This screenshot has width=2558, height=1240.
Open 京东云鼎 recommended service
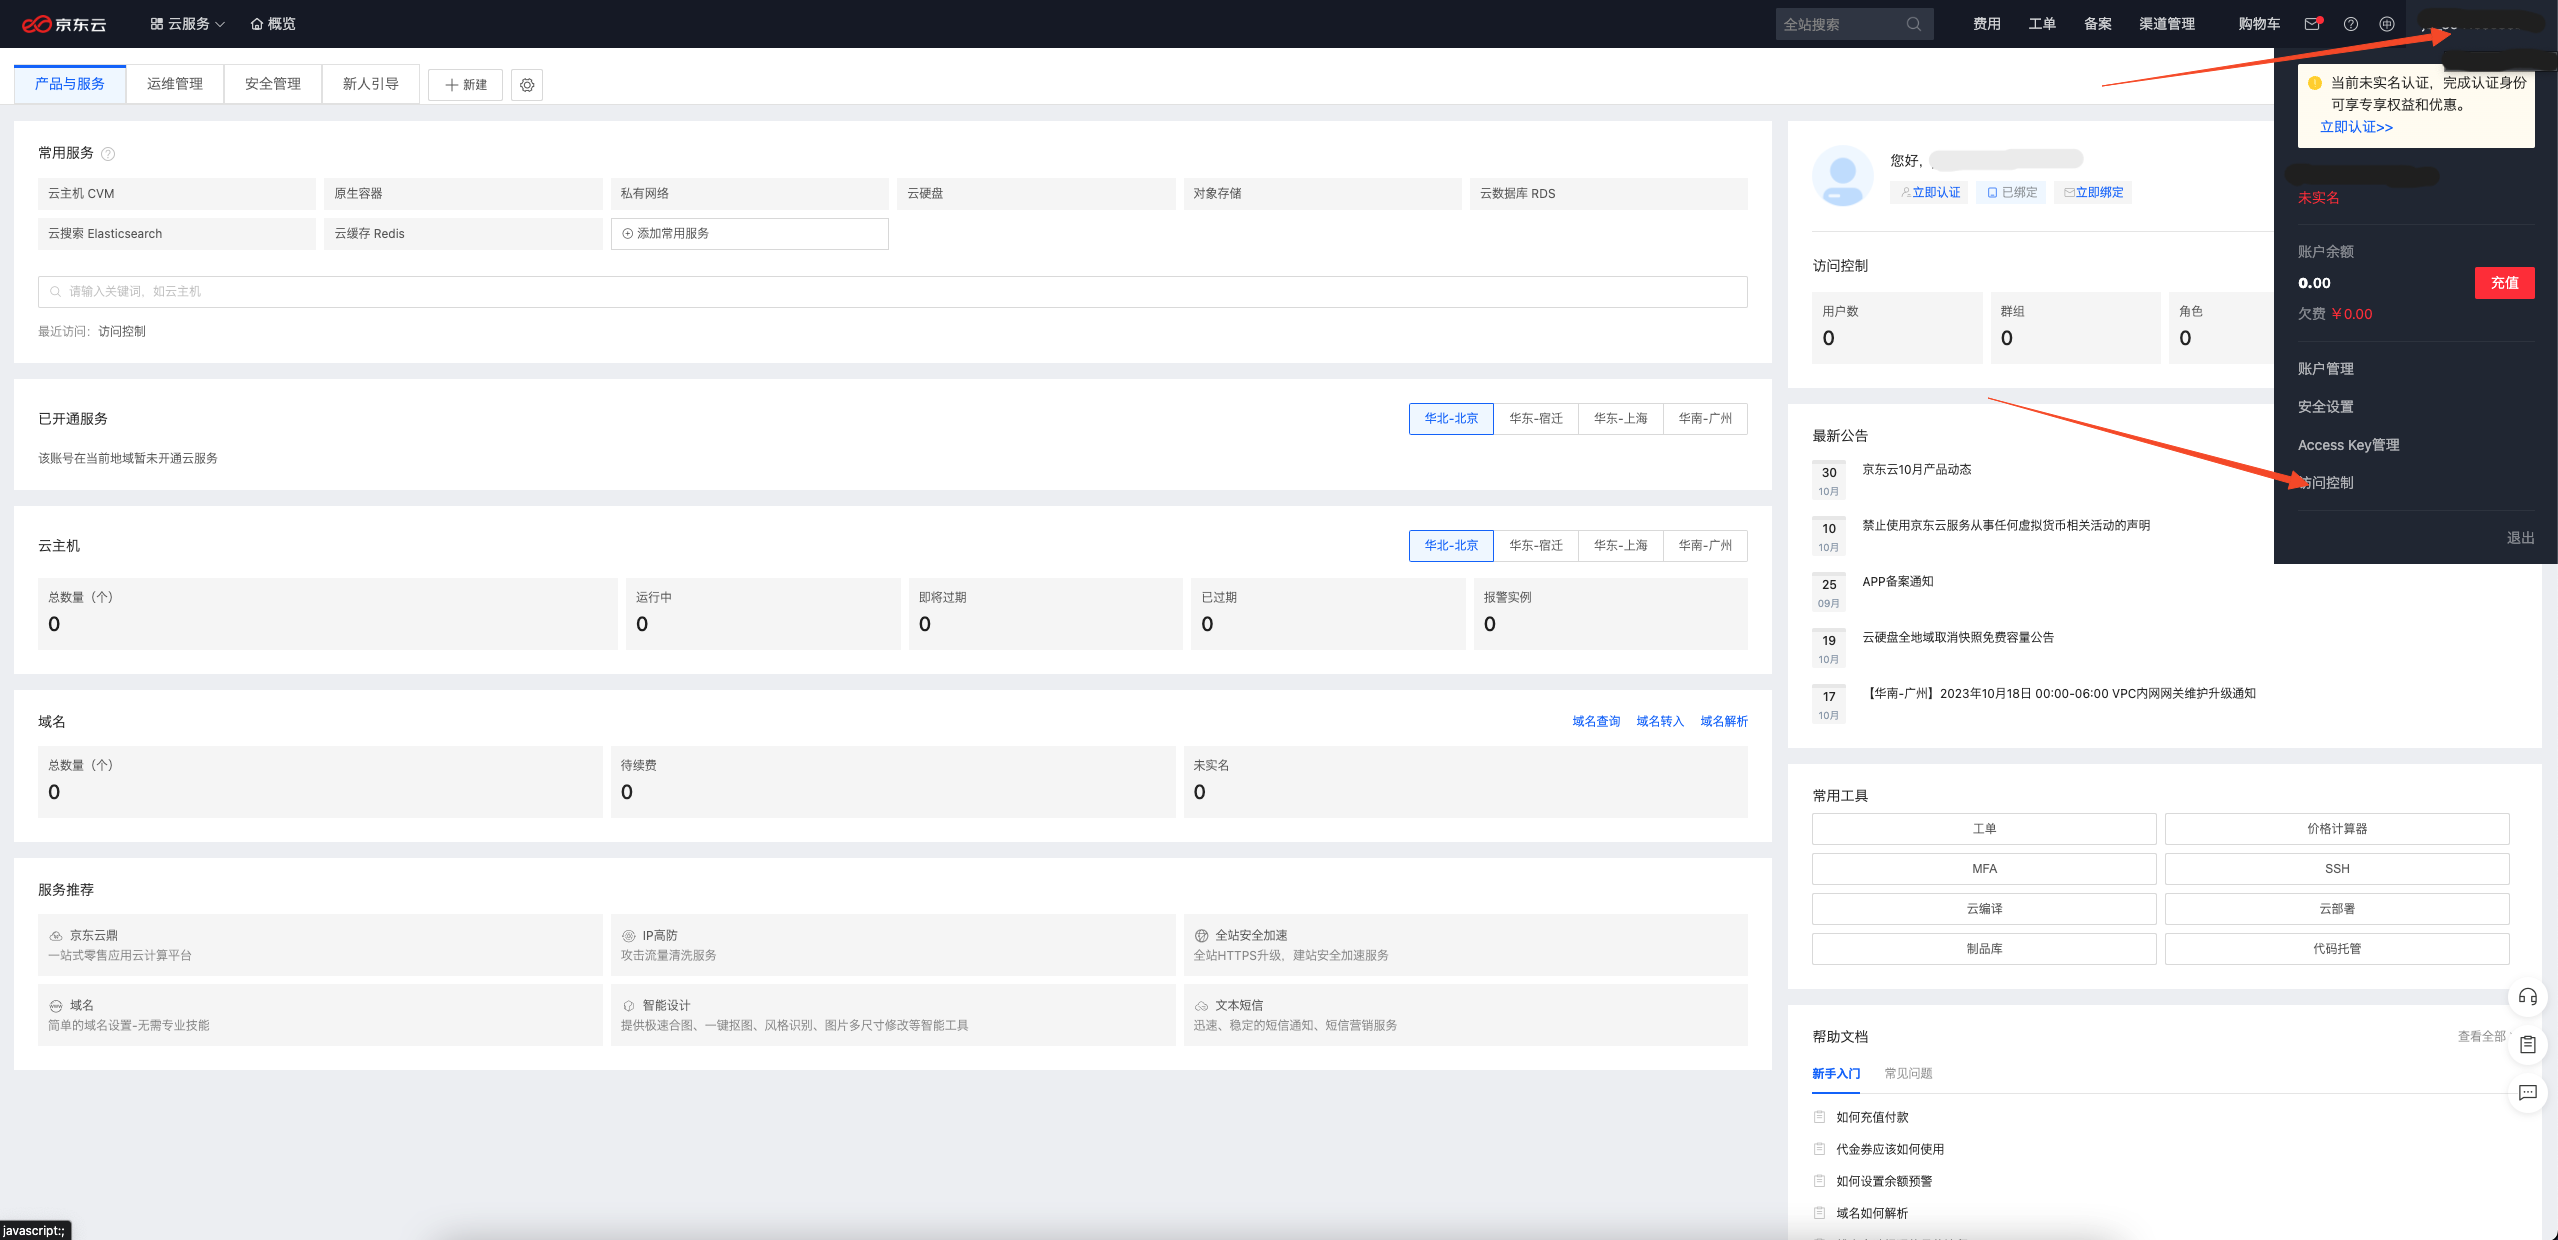pyautogui.click(x=320, y=945)
